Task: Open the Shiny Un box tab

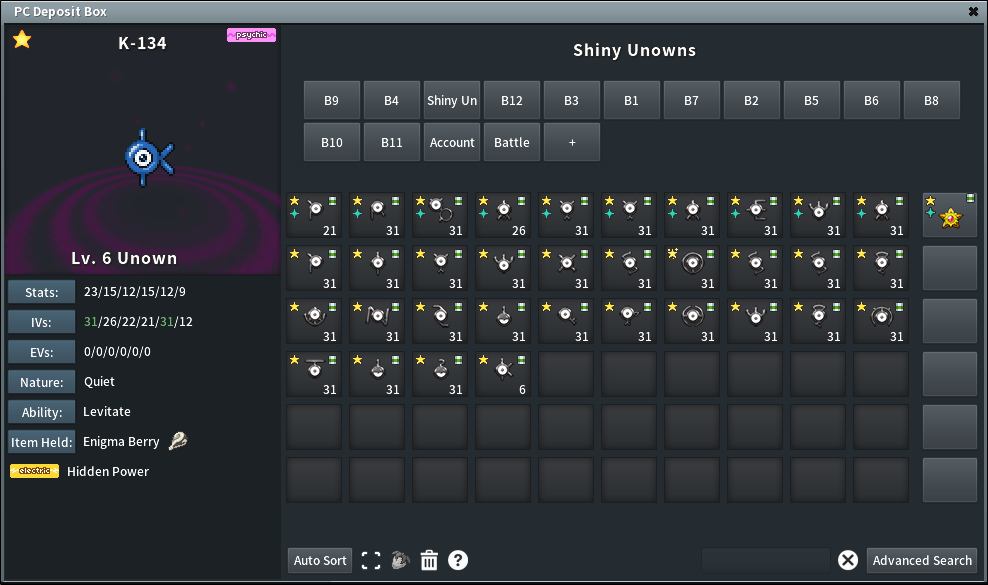Action: (x=452, y=100)
